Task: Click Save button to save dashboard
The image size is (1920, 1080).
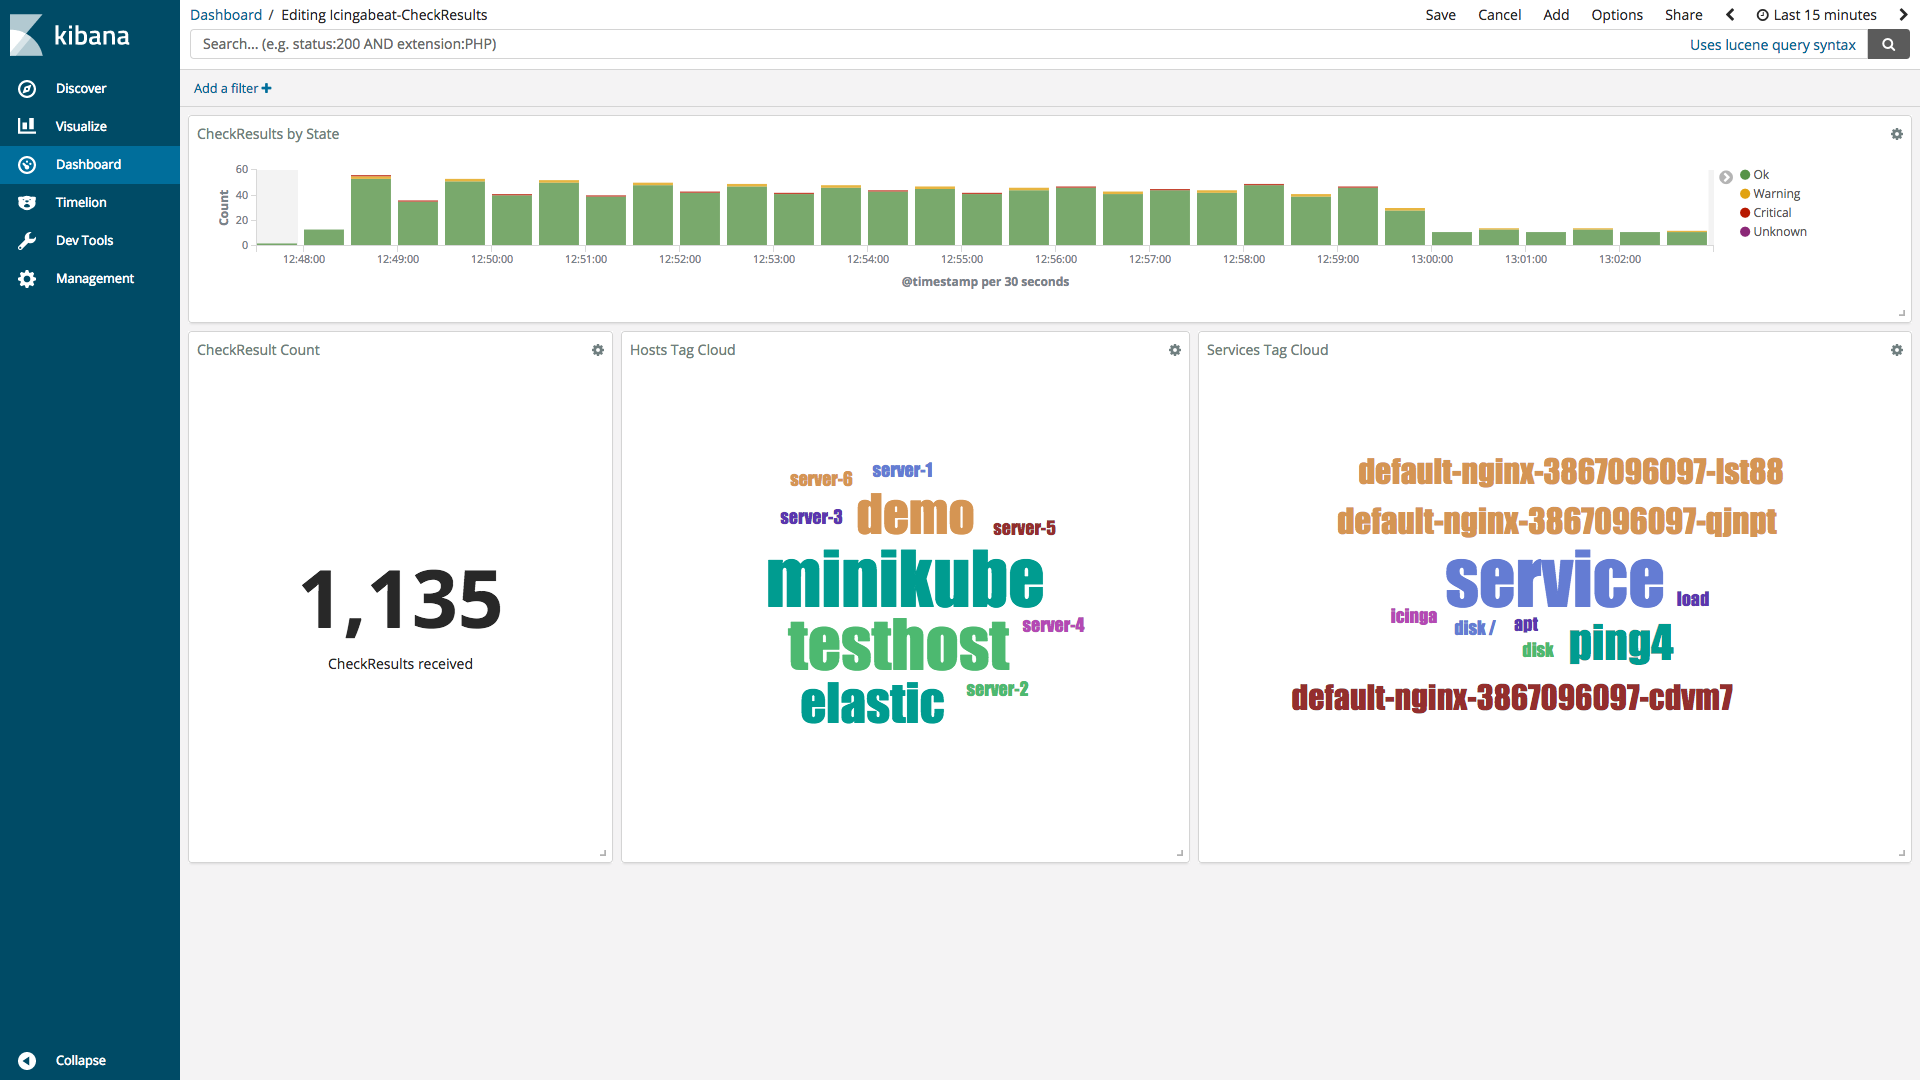Action: (x=1439, y=13)
